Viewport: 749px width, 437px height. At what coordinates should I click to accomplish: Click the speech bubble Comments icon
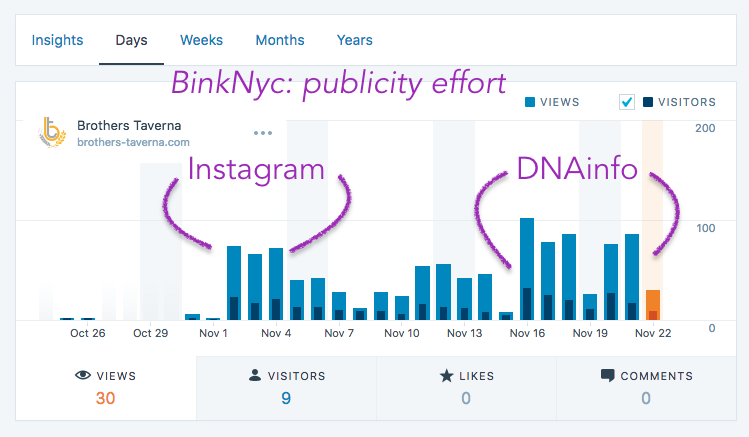click(x=608, y=376)
